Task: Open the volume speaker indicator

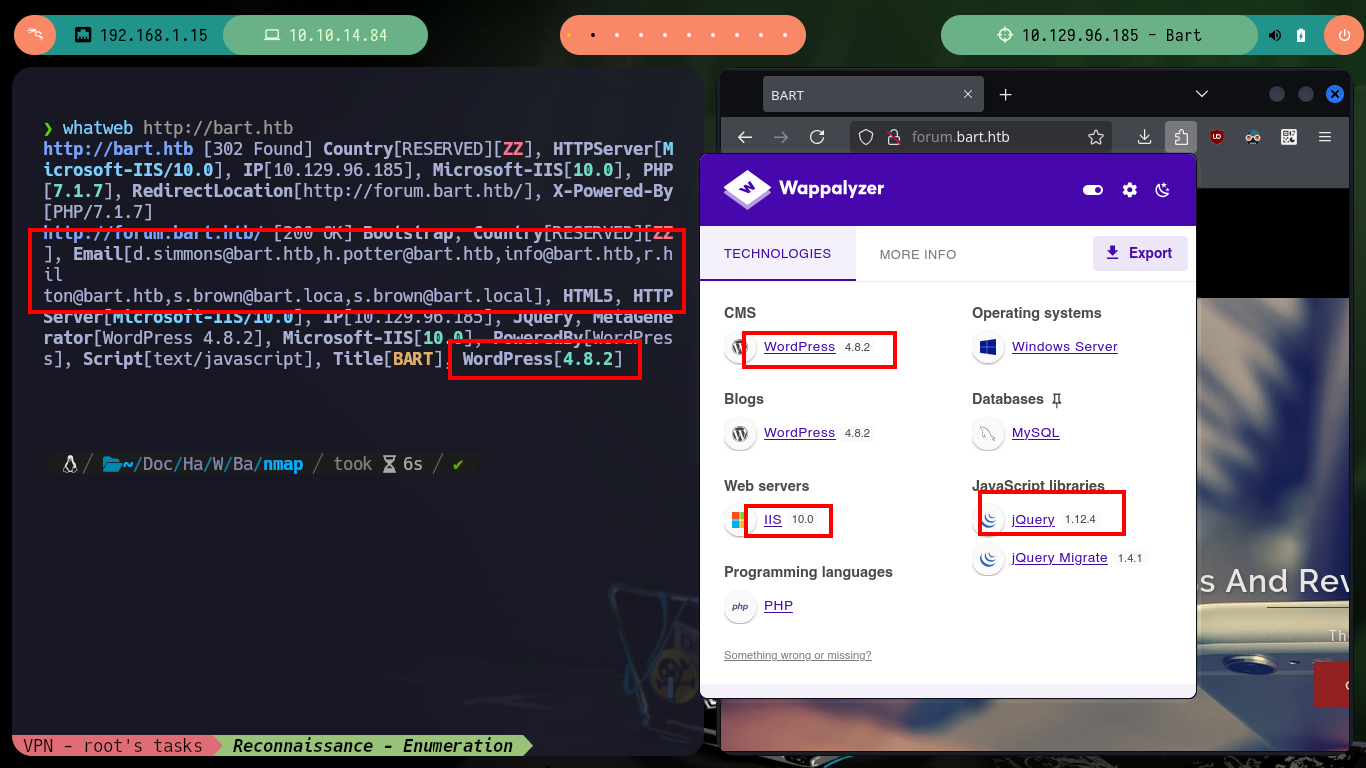Action: click(x=1275, y=35)
